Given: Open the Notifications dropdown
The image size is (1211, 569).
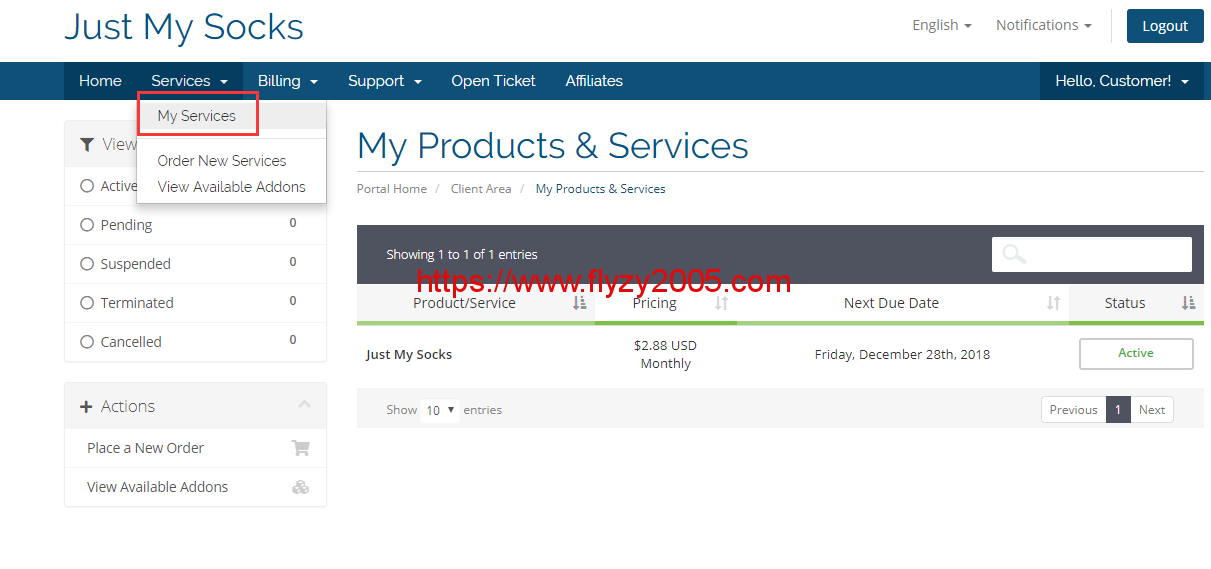Looking at the screenshot, I should click(1044, 25).
